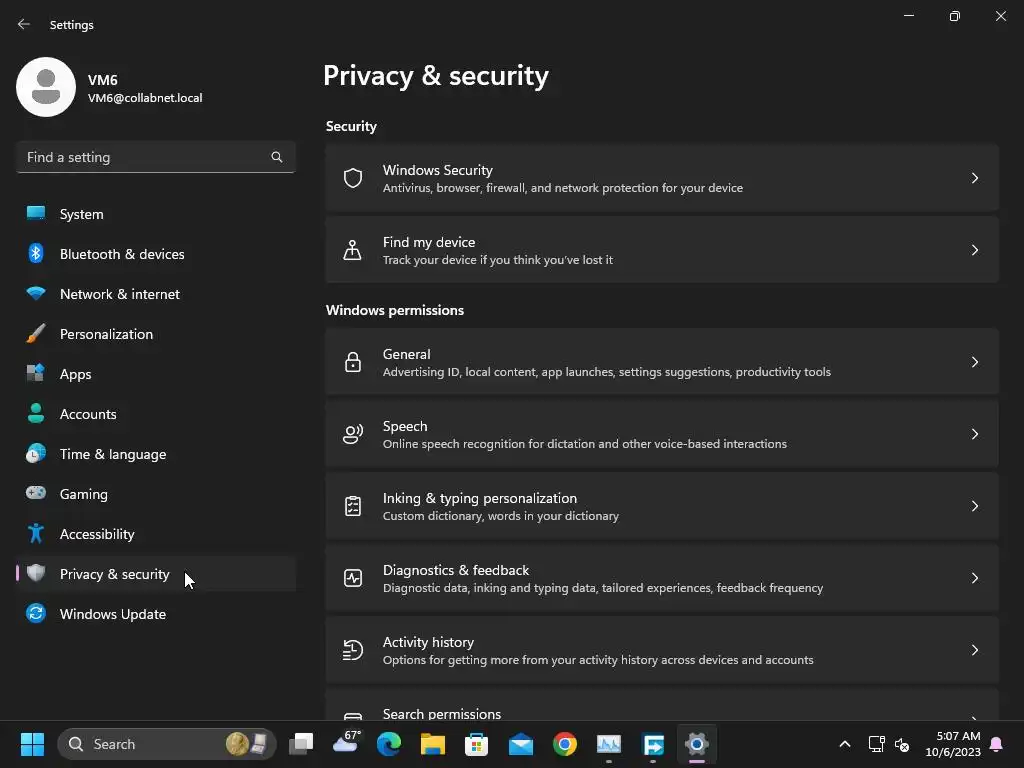
Task: Expand Windows Security with its chevron
Action: tap(974, 178)
